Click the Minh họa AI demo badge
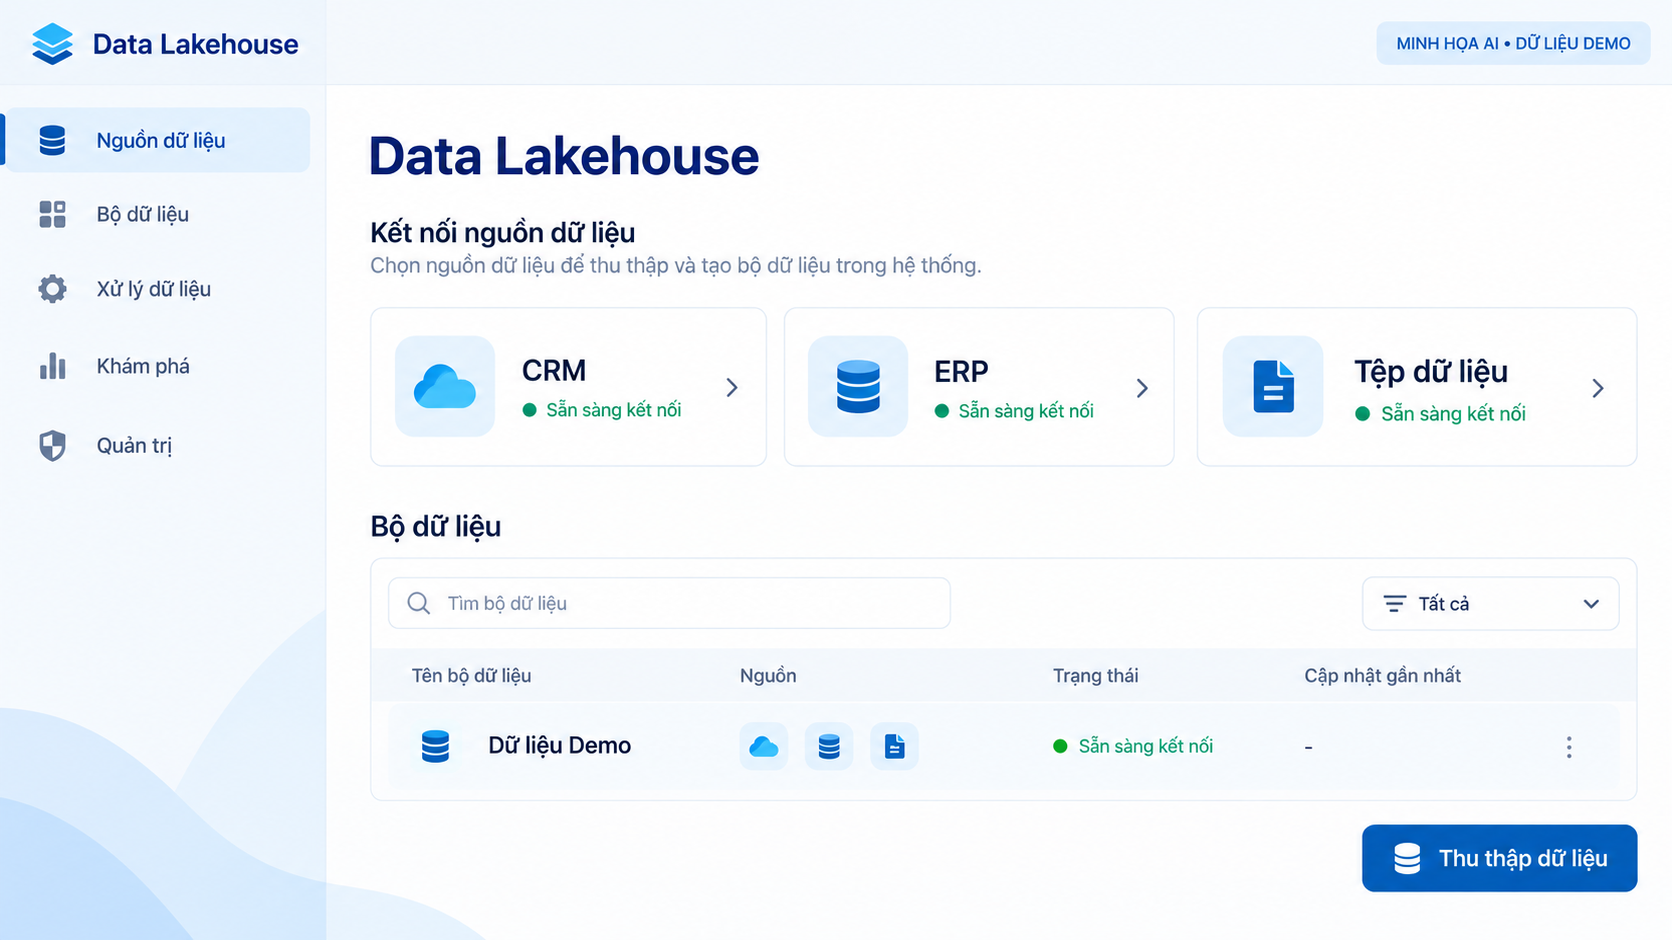 (x=1513, y=43)
